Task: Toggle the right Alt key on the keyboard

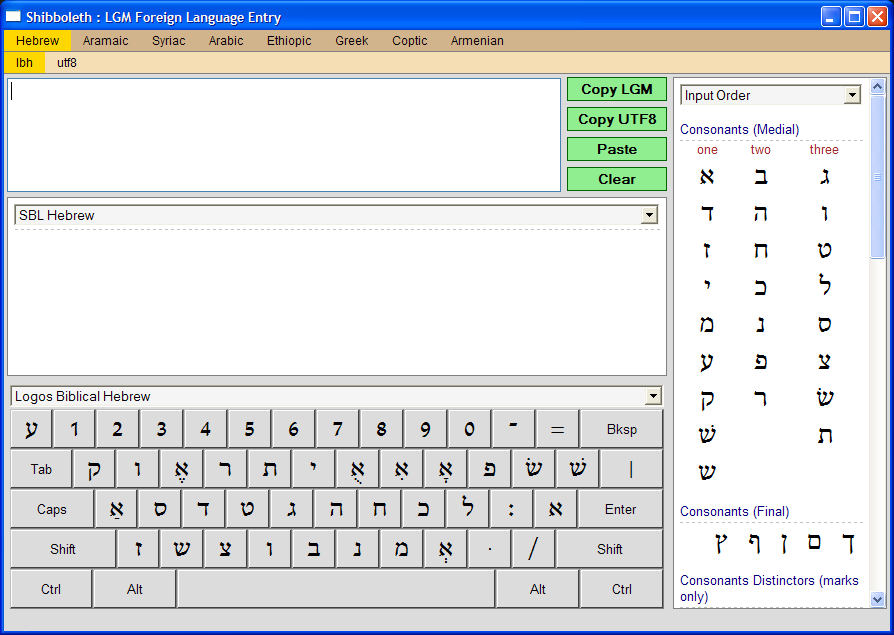Action: tap(538, 589)
